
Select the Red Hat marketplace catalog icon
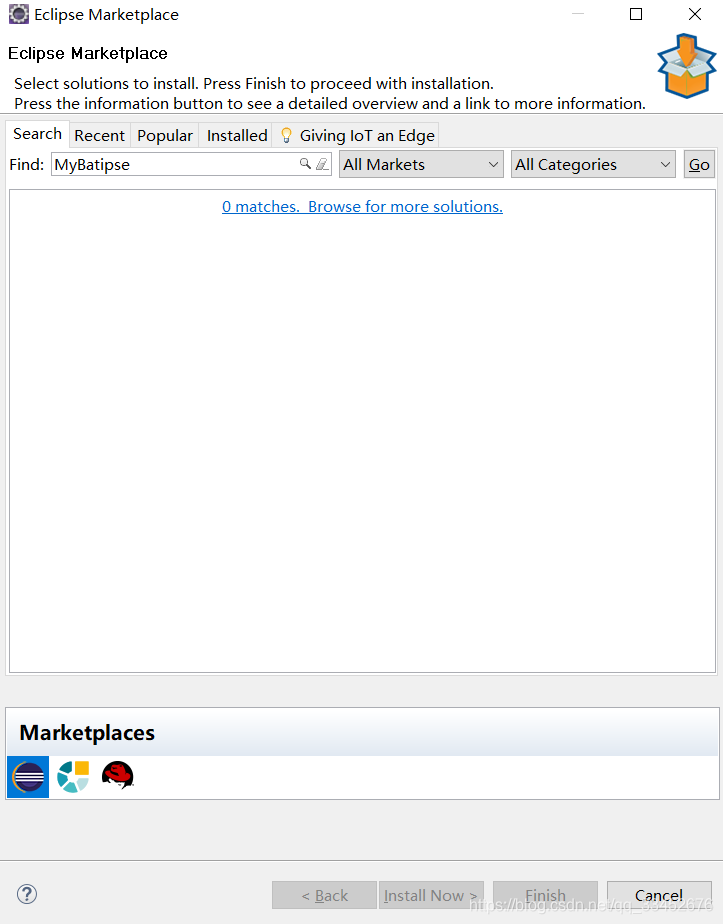click(118, 776)
